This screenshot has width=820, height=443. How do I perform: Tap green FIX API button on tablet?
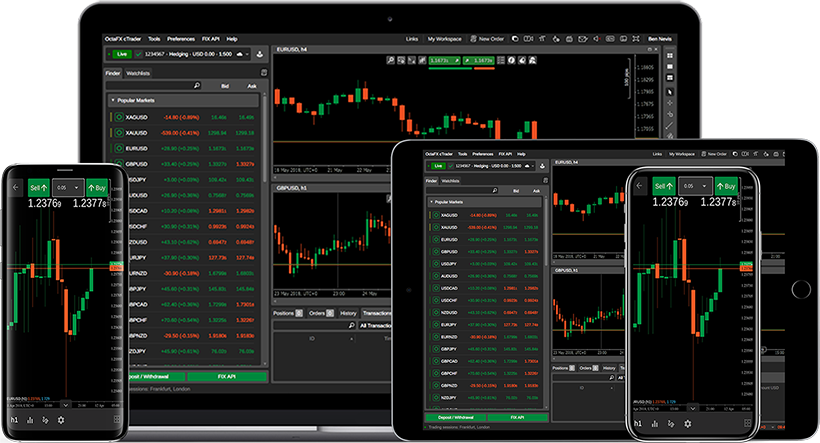pos(517,417)
